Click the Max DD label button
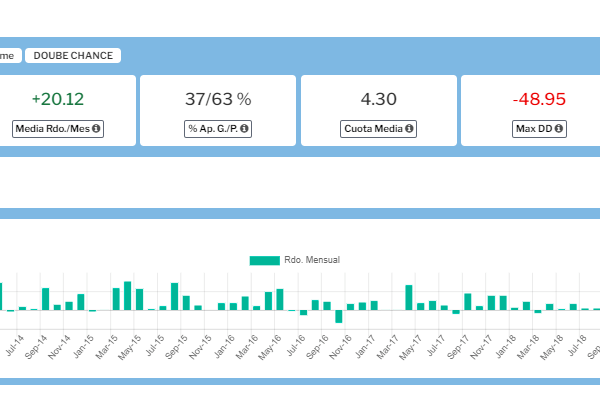The height and width of the screenshot is (396, 600). click(539, 129)
